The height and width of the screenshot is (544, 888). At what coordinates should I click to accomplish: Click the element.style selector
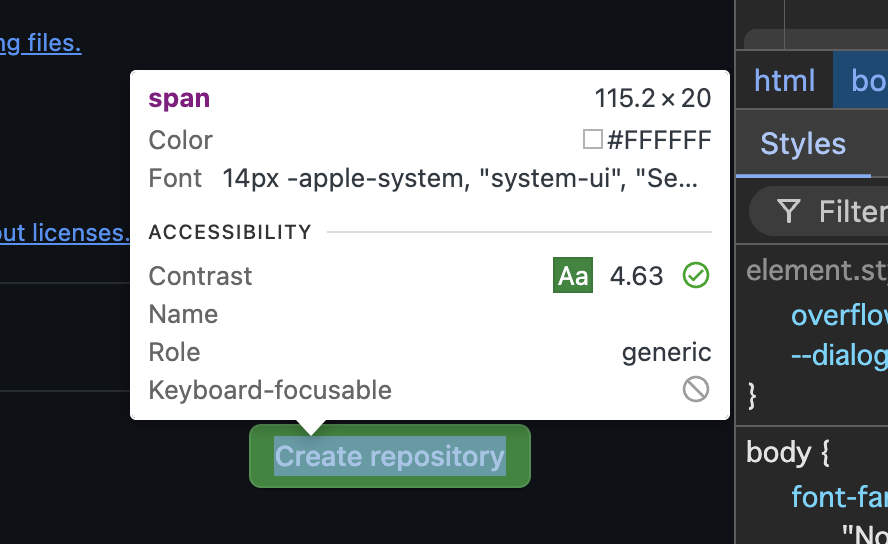(x=817, y=270)
